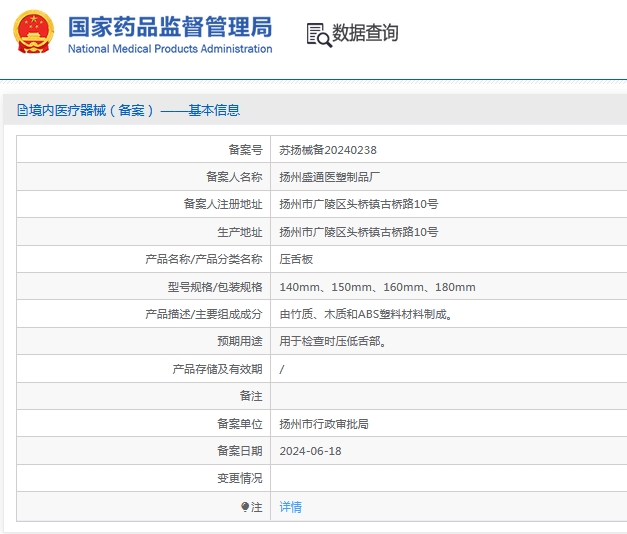Click 国家药品监督管理局 title
Screen dimensions: 627x534
(170, 27)
